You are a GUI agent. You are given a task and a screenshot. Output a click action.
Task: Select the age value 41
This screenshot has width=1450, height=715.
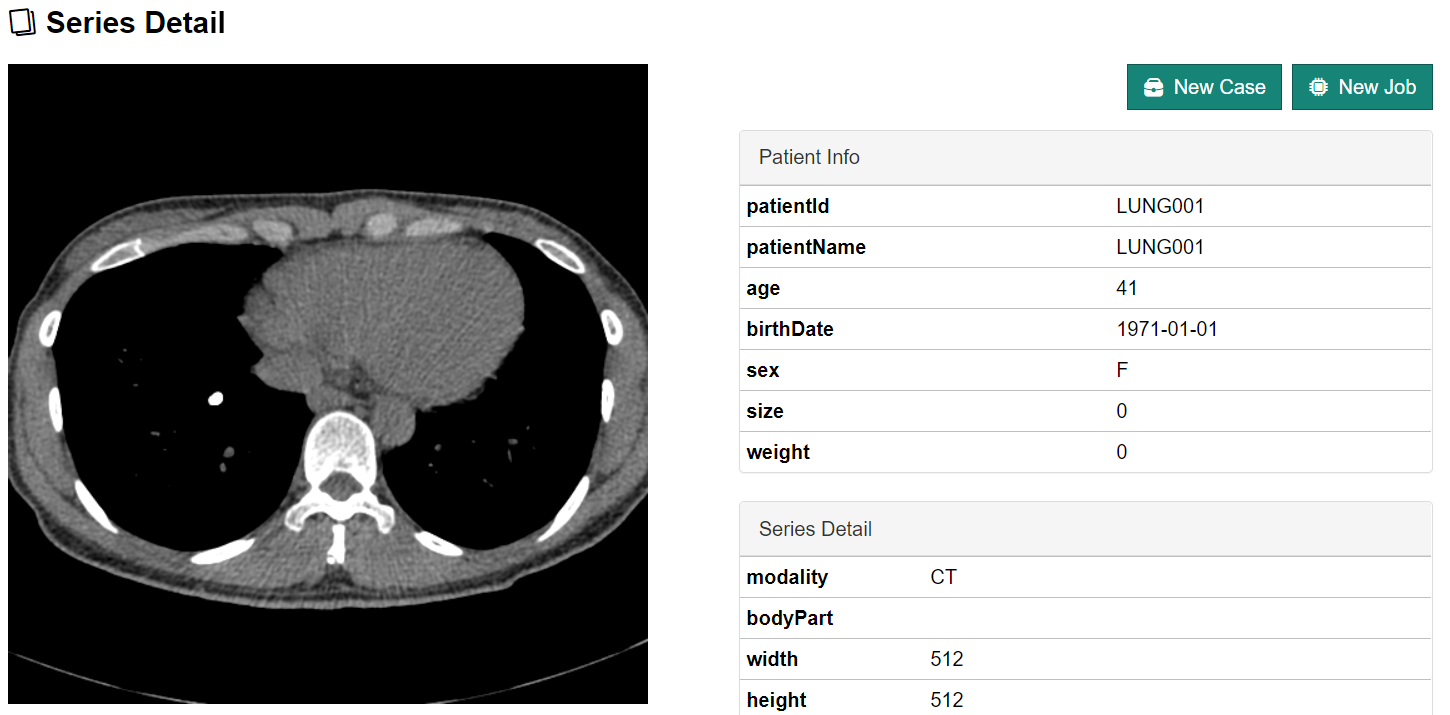pos(1127,289)
